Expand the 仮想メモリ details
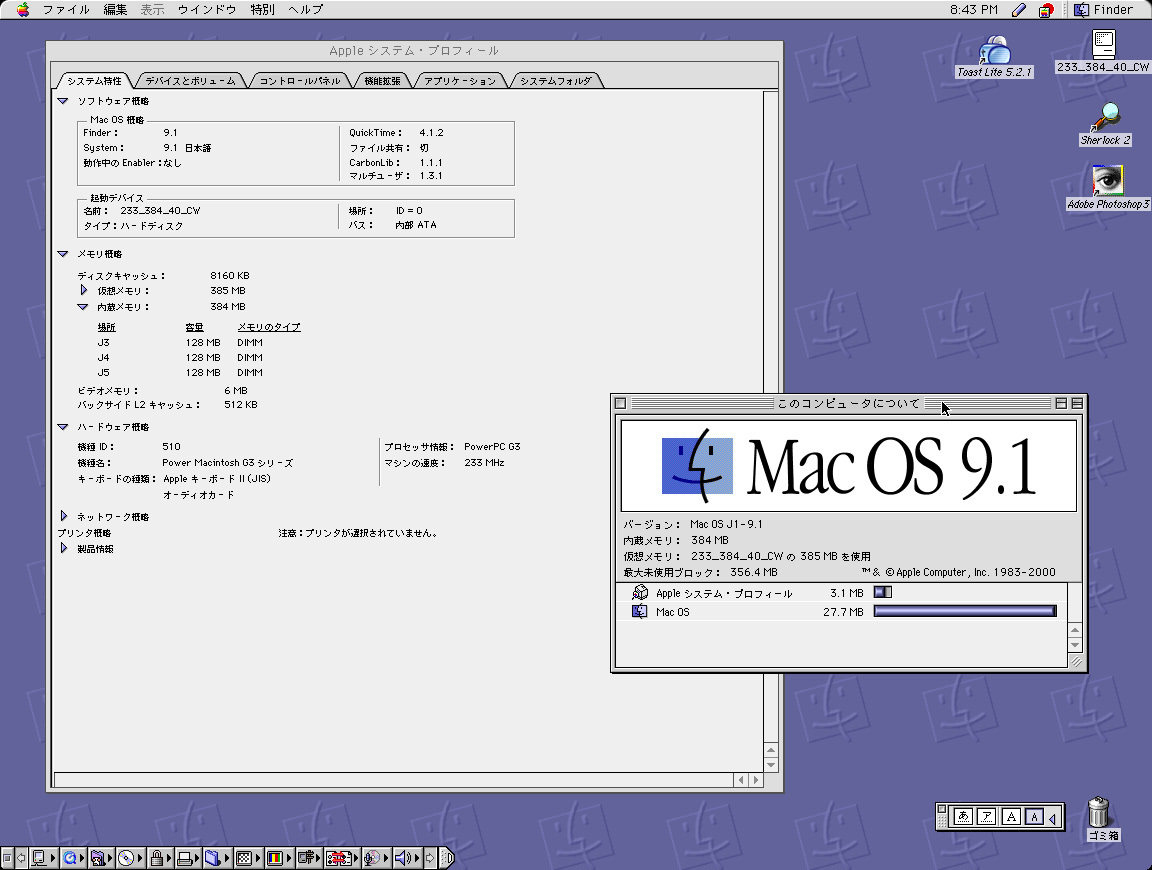Image resolution: width=1152 pixels, height=870 pixels. [84, 290]
